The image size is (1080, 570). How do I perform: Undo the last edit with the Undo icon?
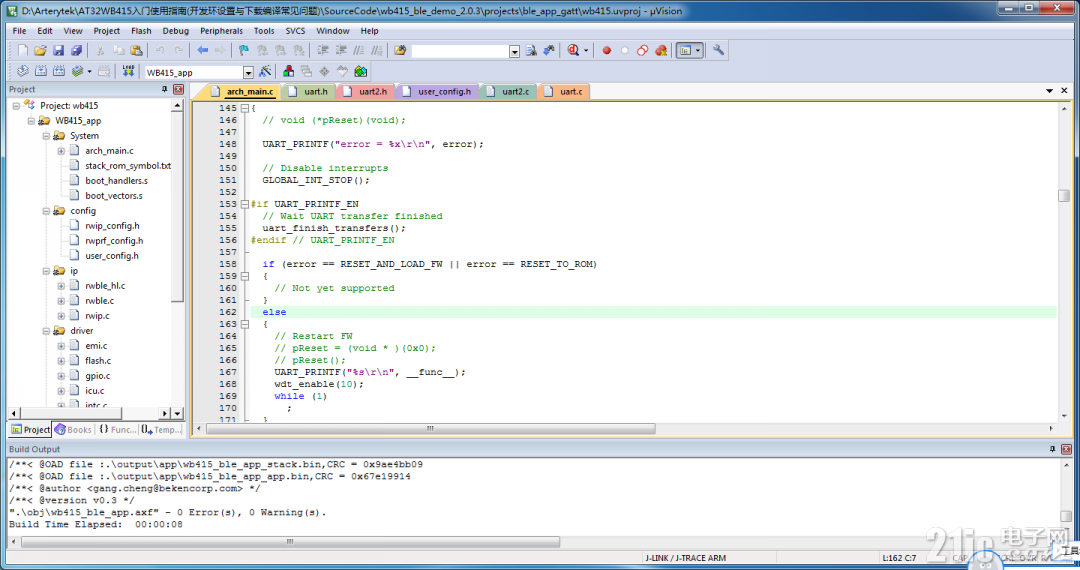pos(160,50)
